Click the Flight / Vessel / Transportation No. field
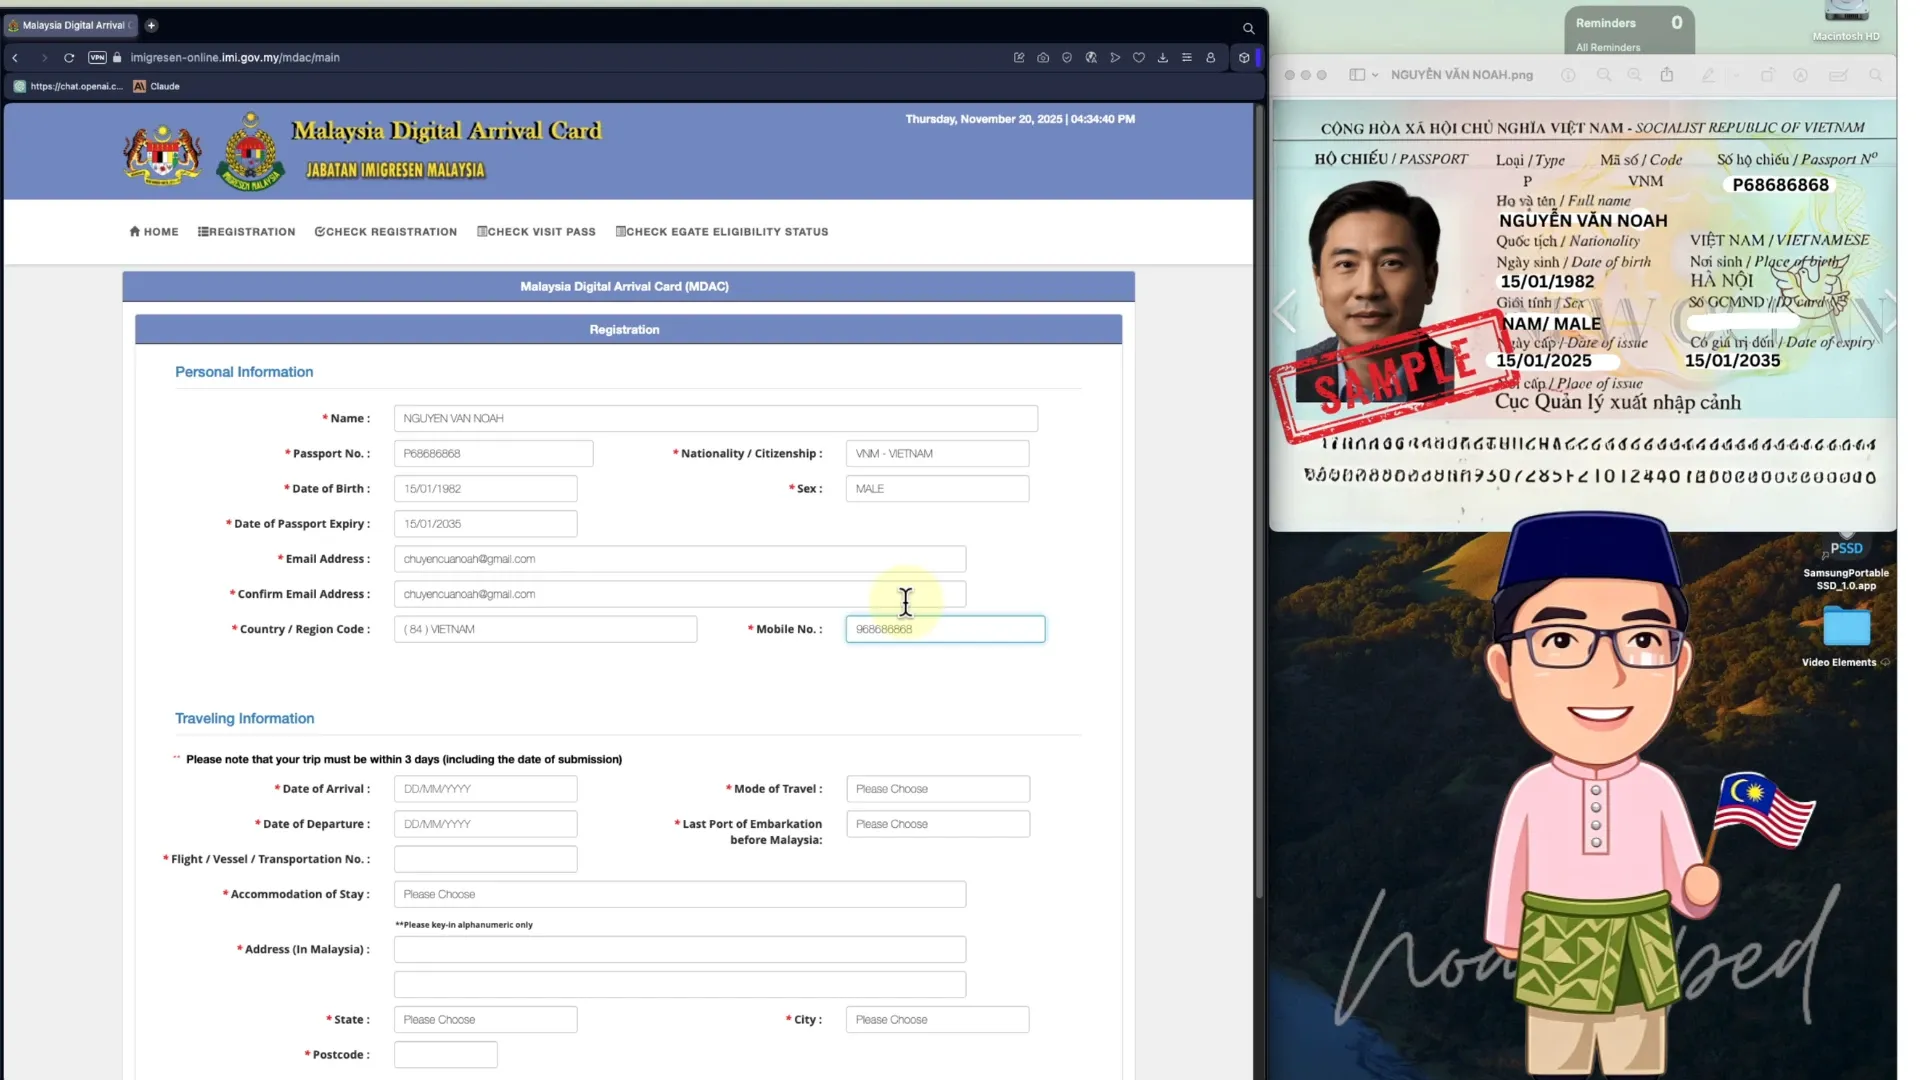Viewport: 1920px width, 1080px height. coord(485,859)
